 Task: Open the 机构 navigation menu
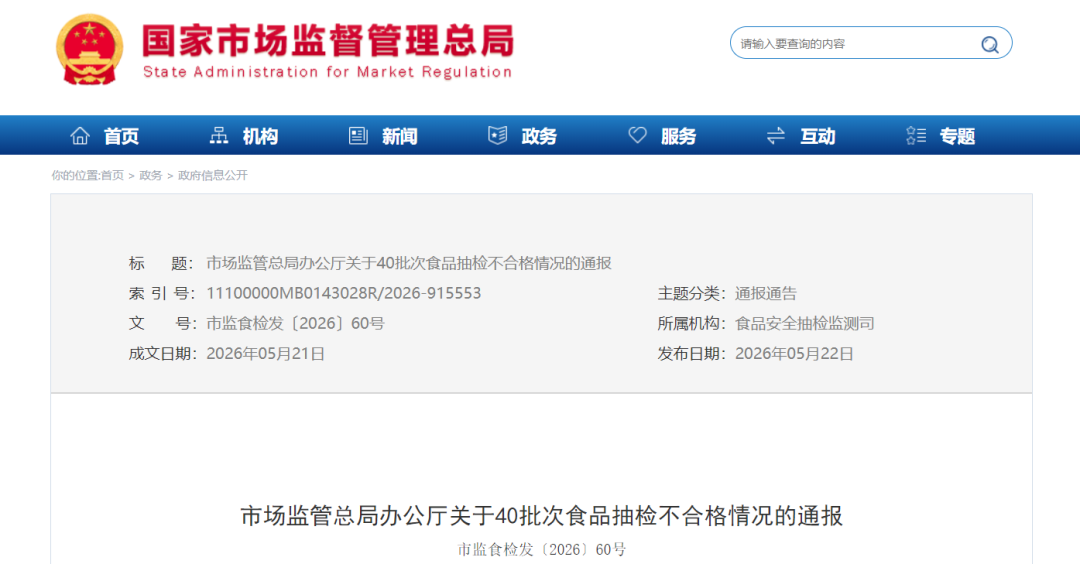(260, 136)
